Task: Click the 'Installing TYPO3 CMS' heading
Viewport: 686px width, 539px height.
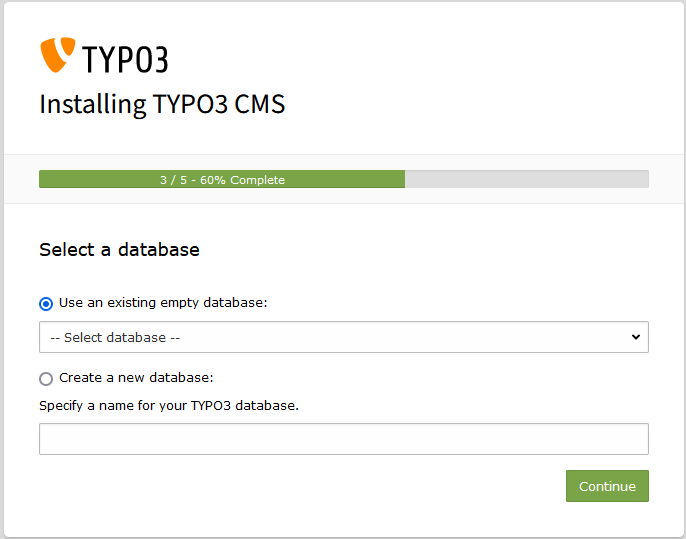Action: [162, 104]
